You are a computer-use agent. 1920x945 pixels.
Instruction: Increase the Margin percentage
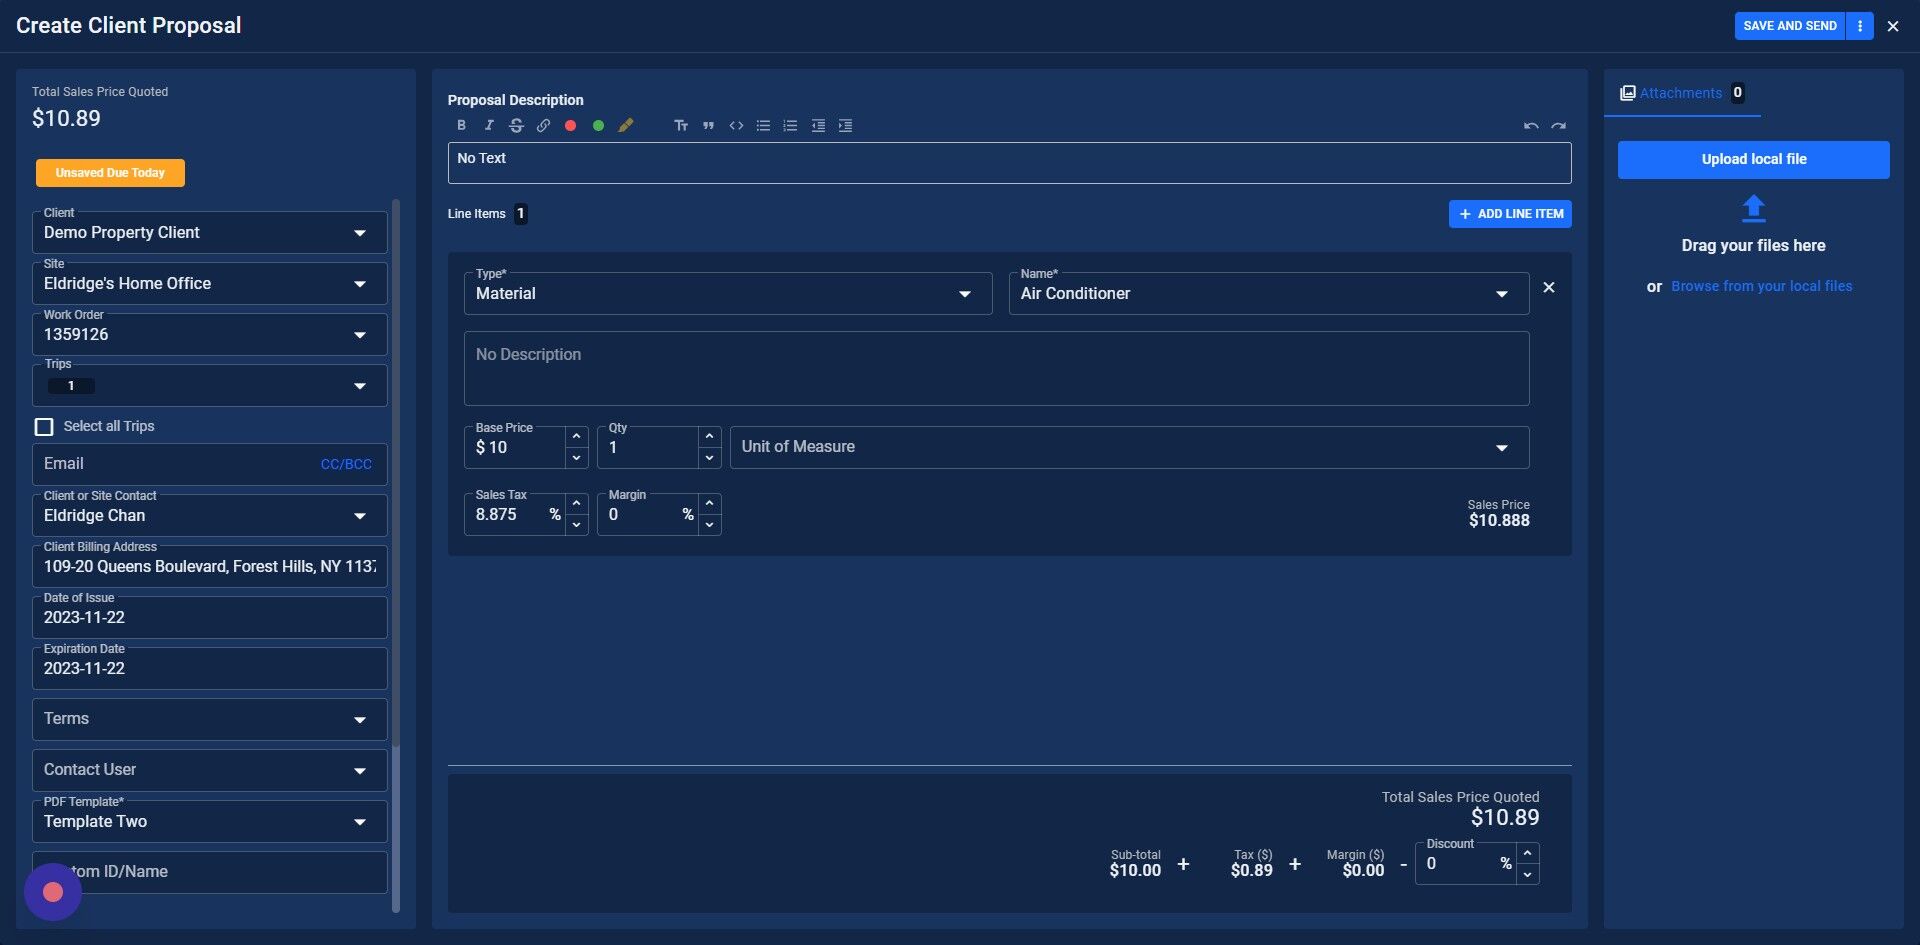point(709,503)
